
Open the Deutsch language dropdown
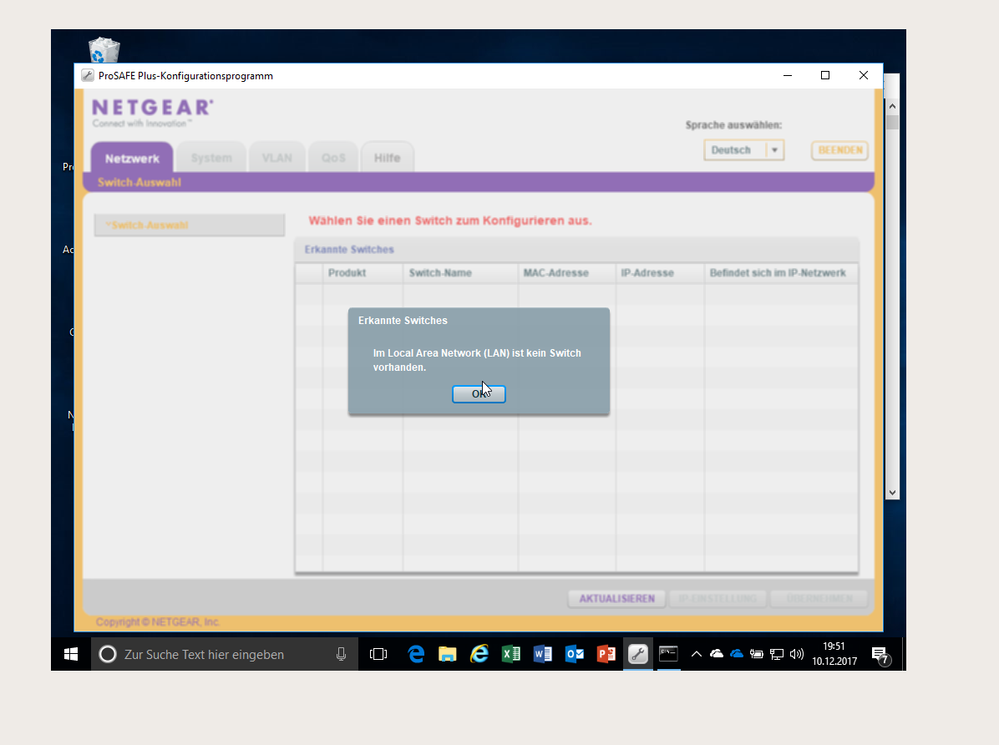pyautogui.click(x=744, y=150)
